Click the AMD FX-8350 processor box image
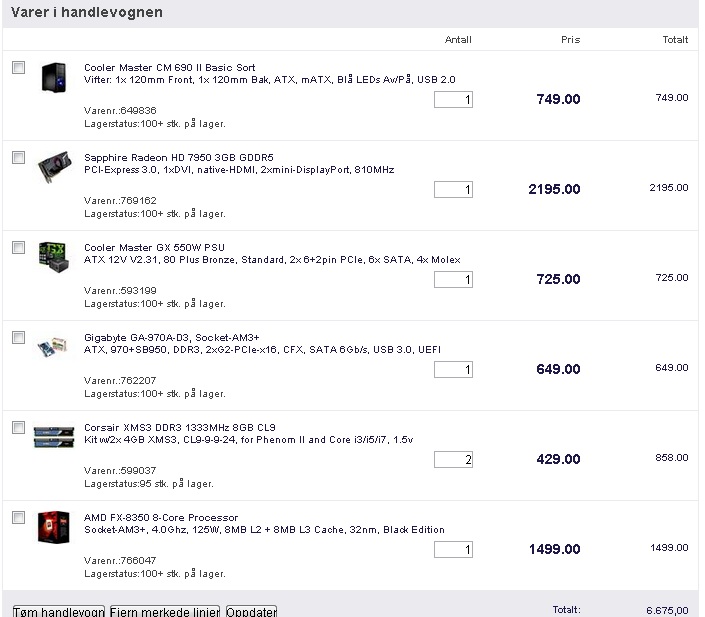This screenshot has width=705, height=617. pyautogui.click(x=54, y=527)
